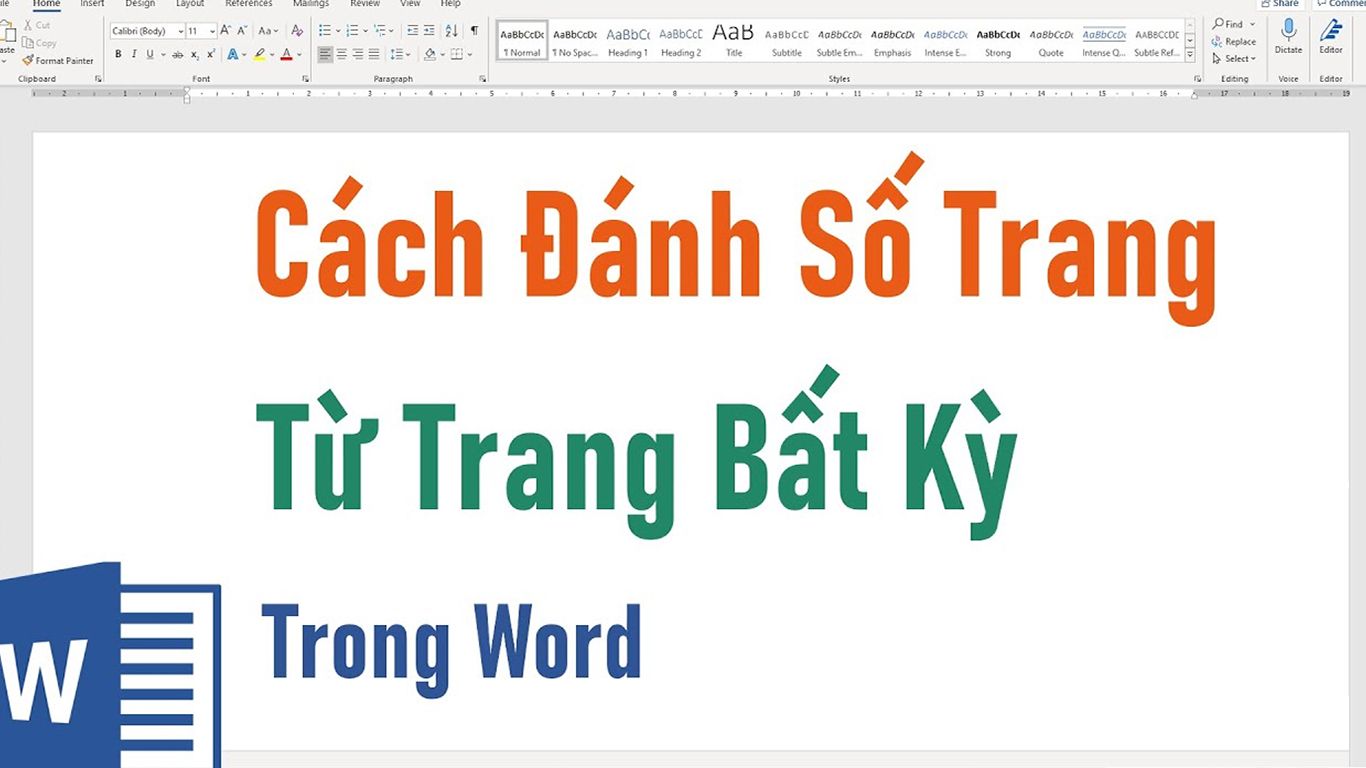Viewport: 1366px width, 768px height.
Task: Open the Editor proofing pane
Action: click(1331, 36)
